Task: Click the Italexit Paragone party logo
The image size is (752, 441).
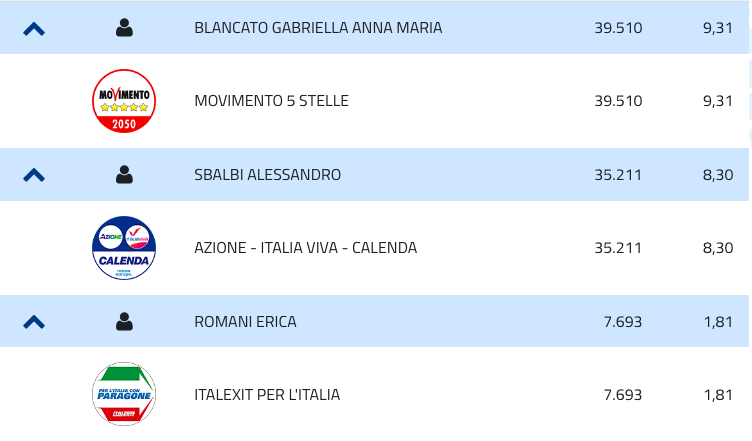Action: coord(124,394)
